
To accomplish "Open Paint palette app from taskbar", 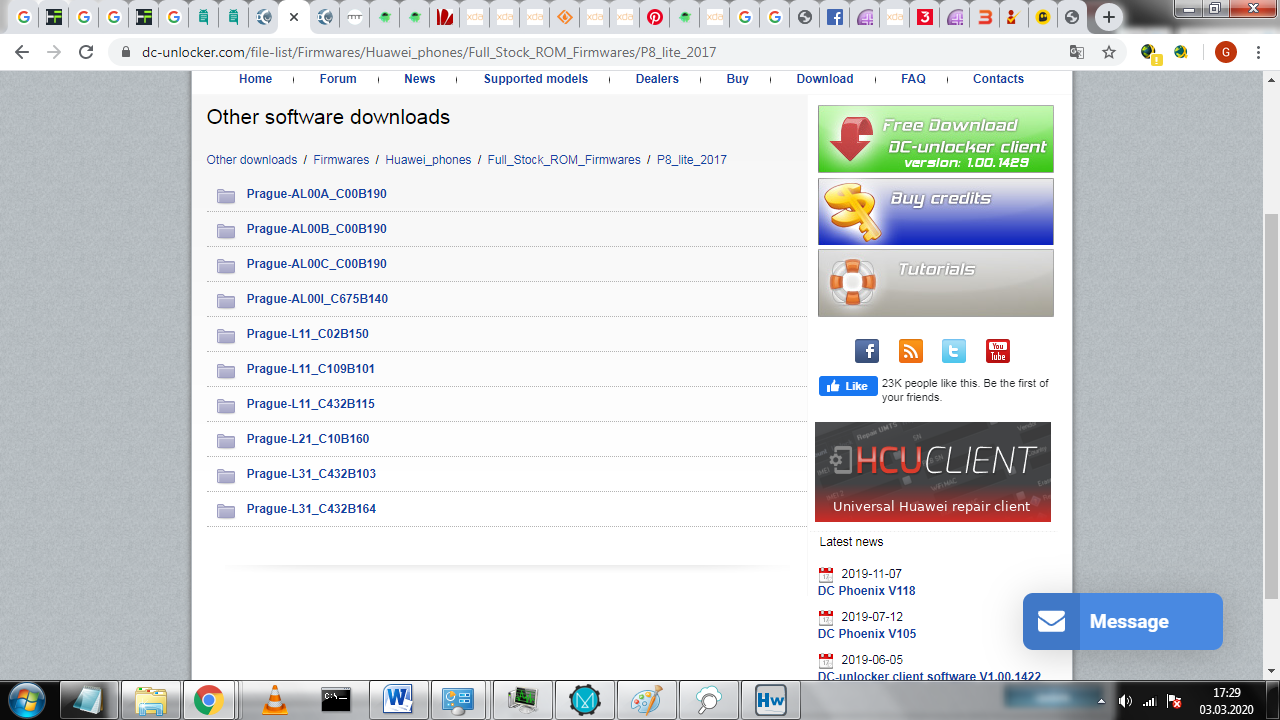I will [x=646, y=700].
